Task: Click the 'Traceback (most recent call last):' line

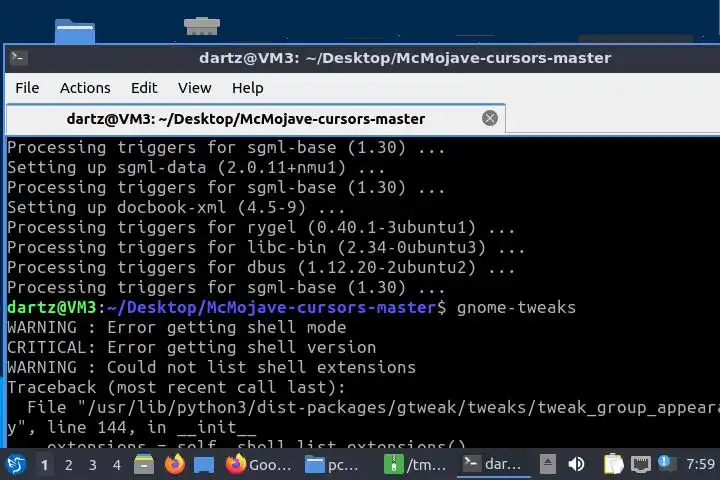Action: [x=176, y=388]
